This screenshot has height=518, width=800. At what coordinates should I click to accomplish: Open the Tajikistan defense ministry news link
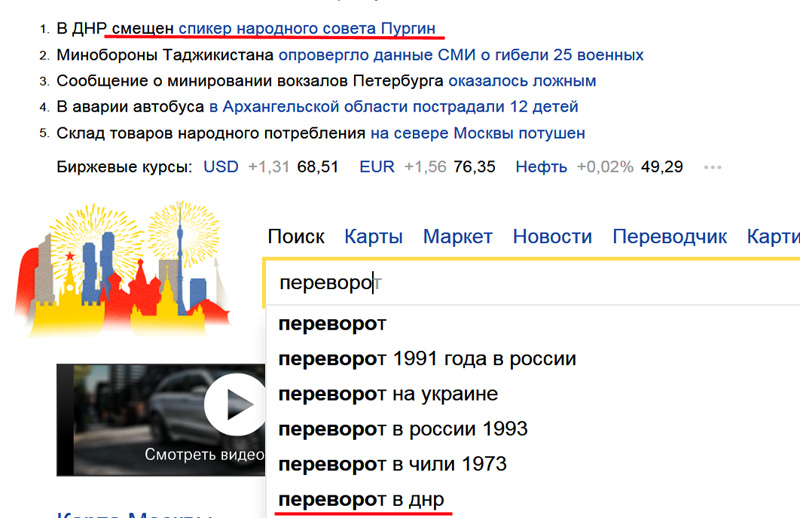point(461,54)
